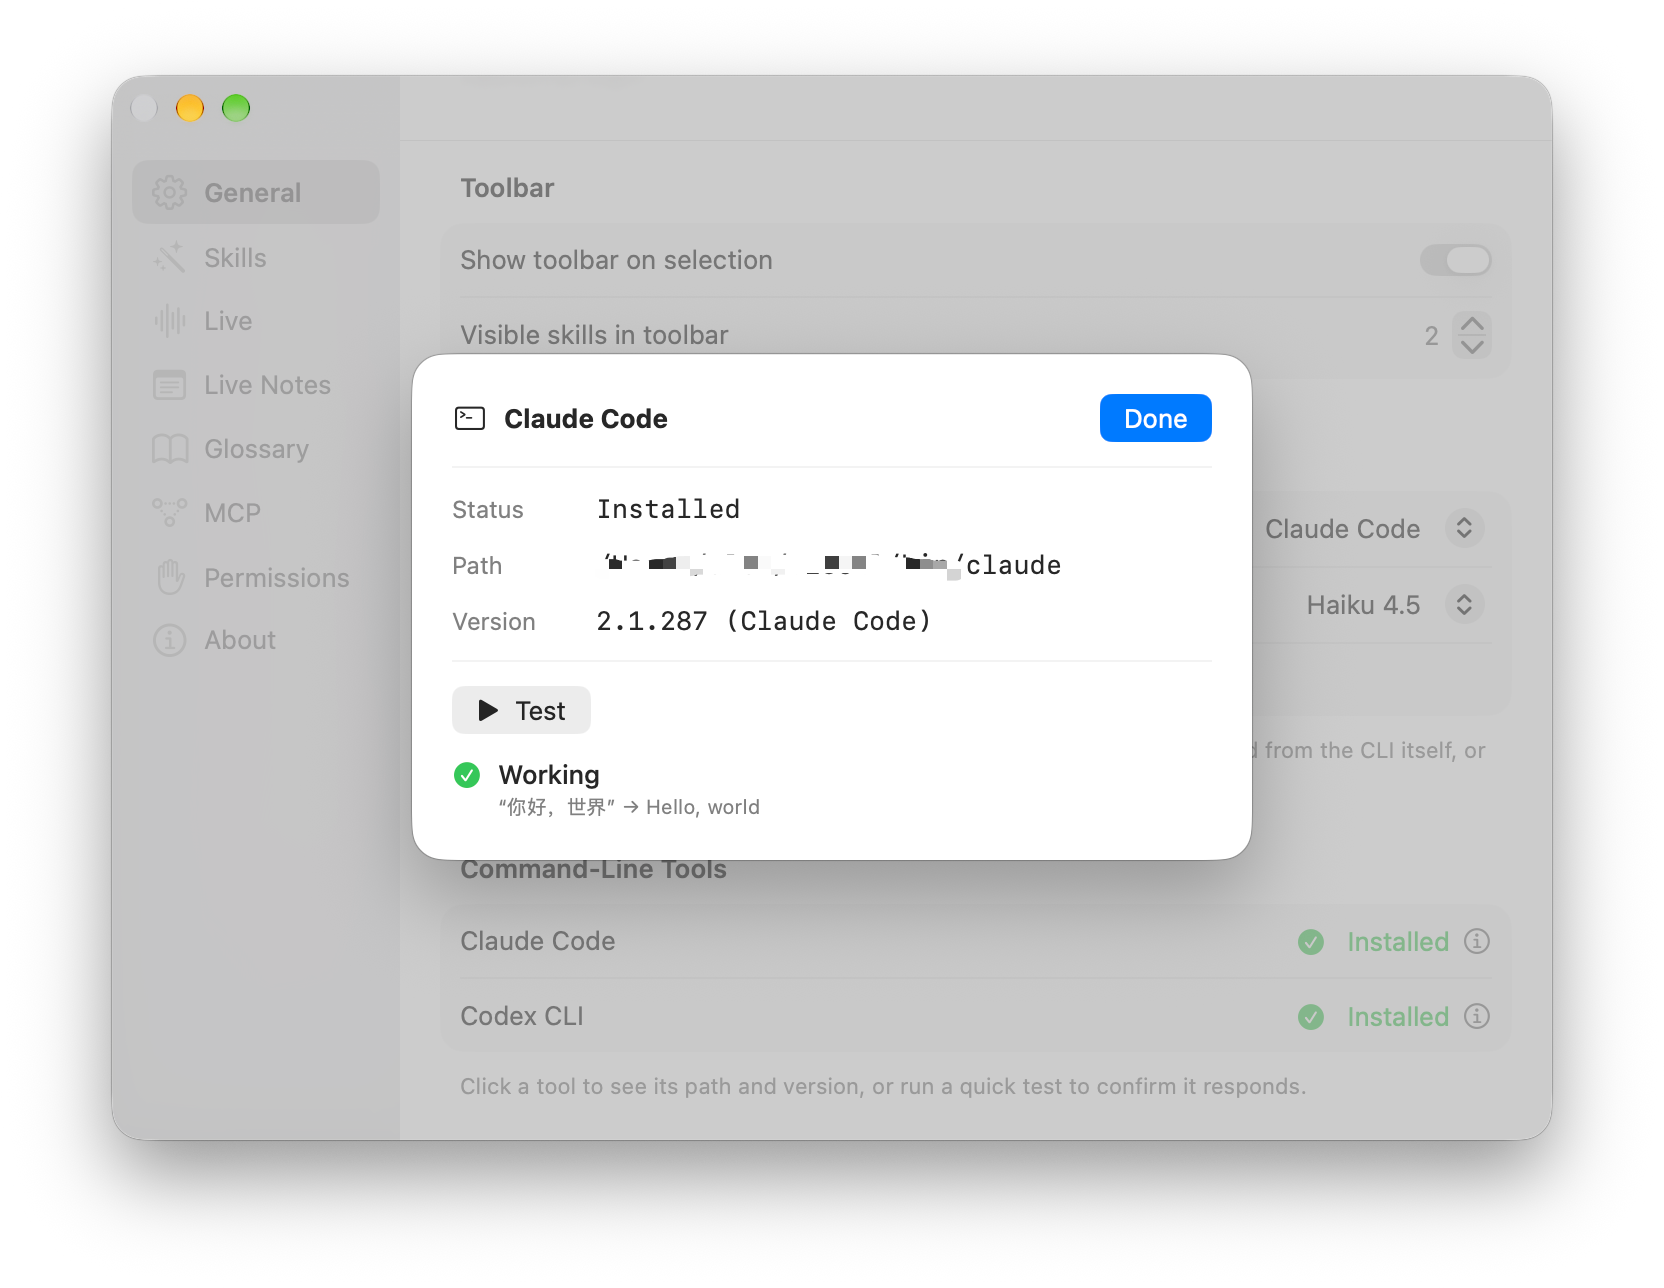
Task: Click the Claude Code row under Command-Line Tools
Action: click(x=975, y=941)
